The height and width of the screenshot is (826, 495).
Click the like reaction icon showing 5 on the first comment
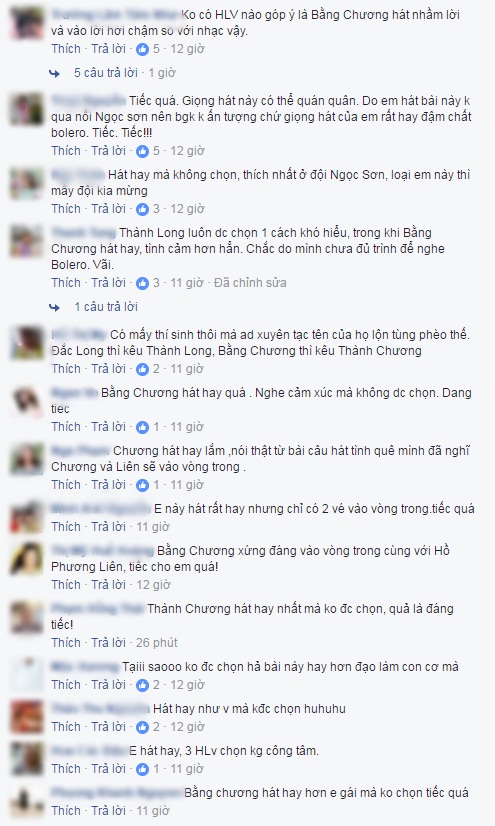(143, 49)
